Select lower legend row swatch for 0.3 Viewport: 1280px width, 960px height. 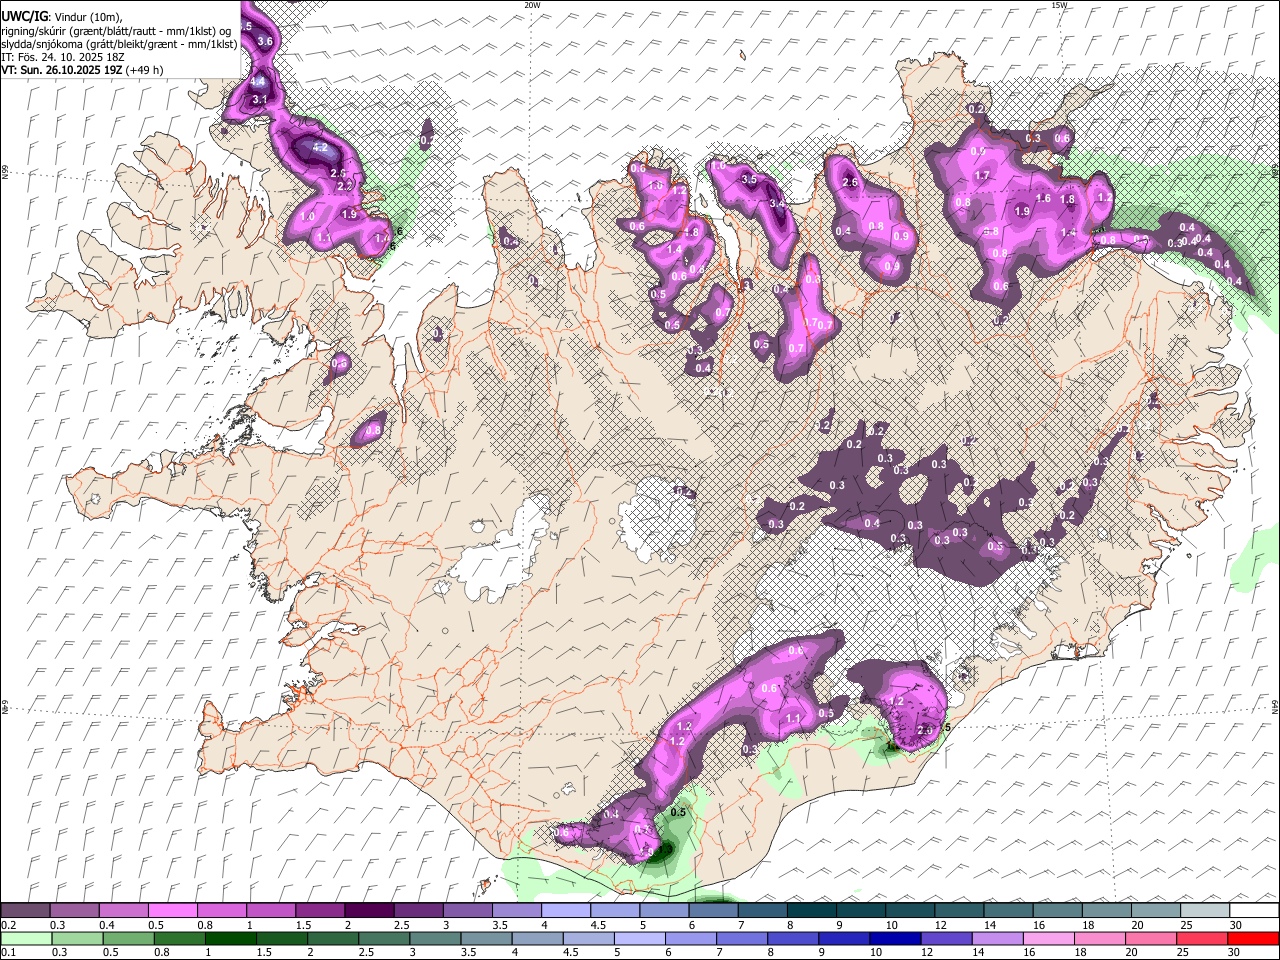pos(77,938)
